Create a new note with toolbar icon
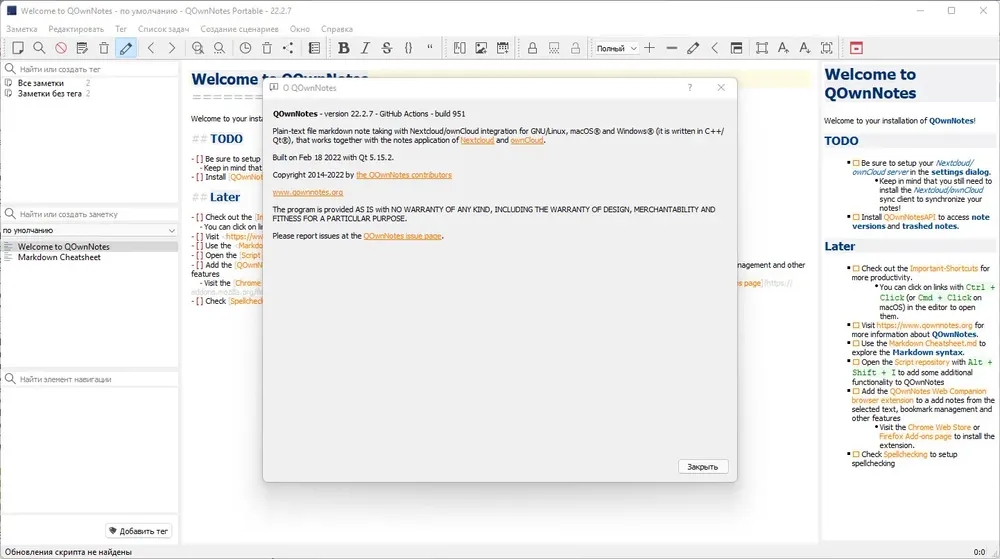The image size is (1000, 559). point(18,48)
